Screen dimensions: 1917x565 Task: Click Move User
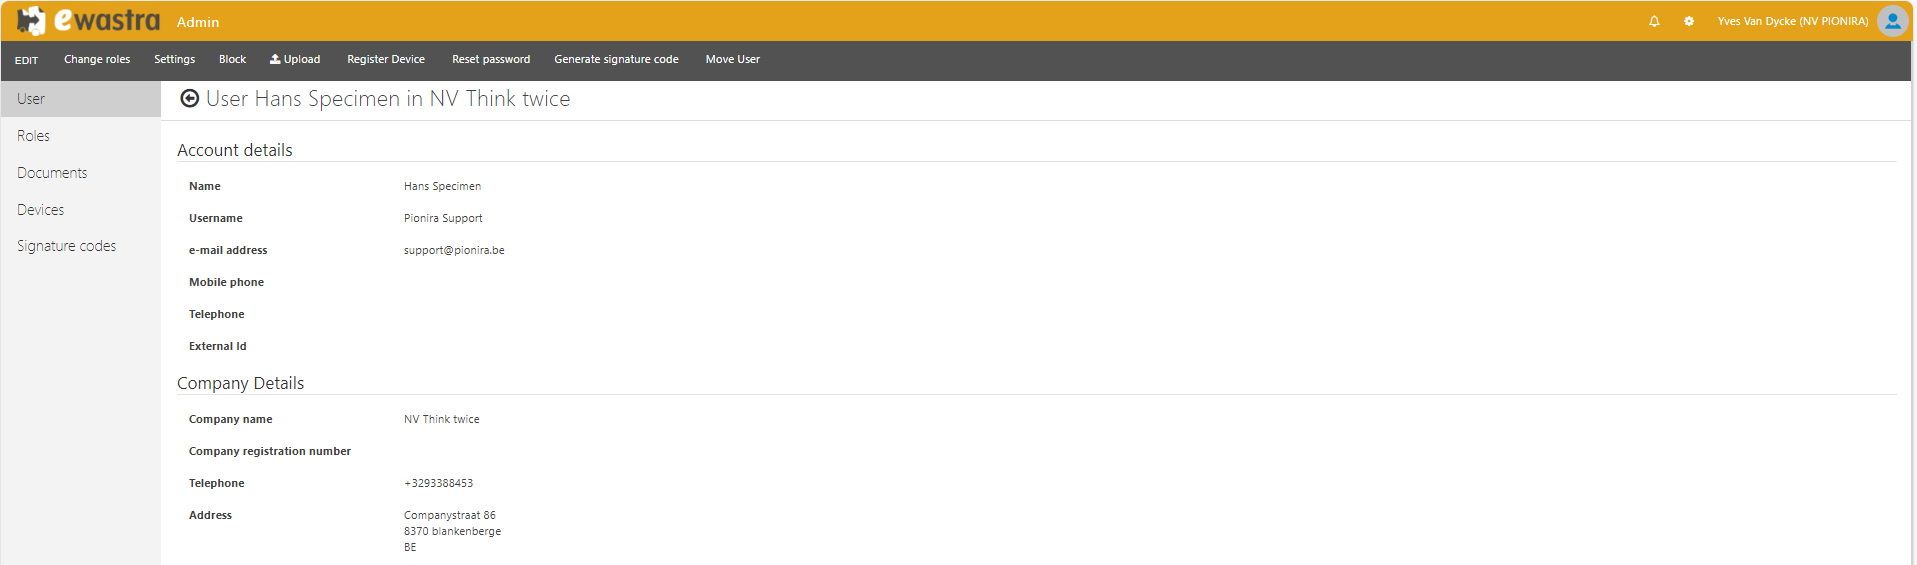click(x=733, y=59)
